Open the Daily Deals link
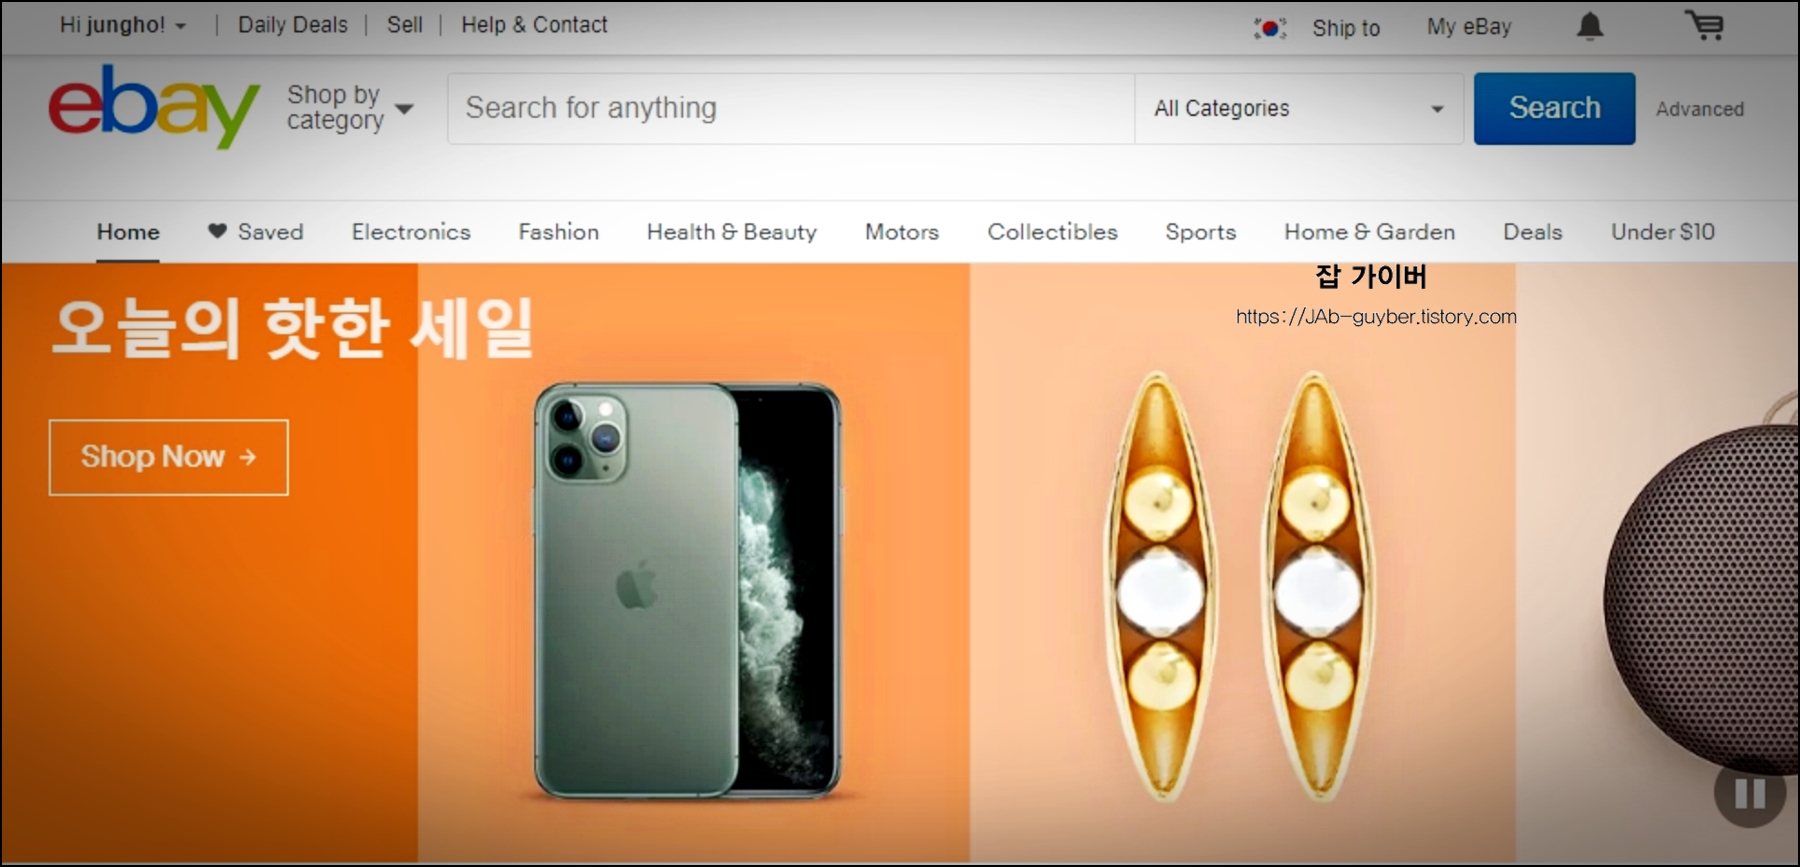The width and height of the screenshot is (1800, 867). pos(293,25)
